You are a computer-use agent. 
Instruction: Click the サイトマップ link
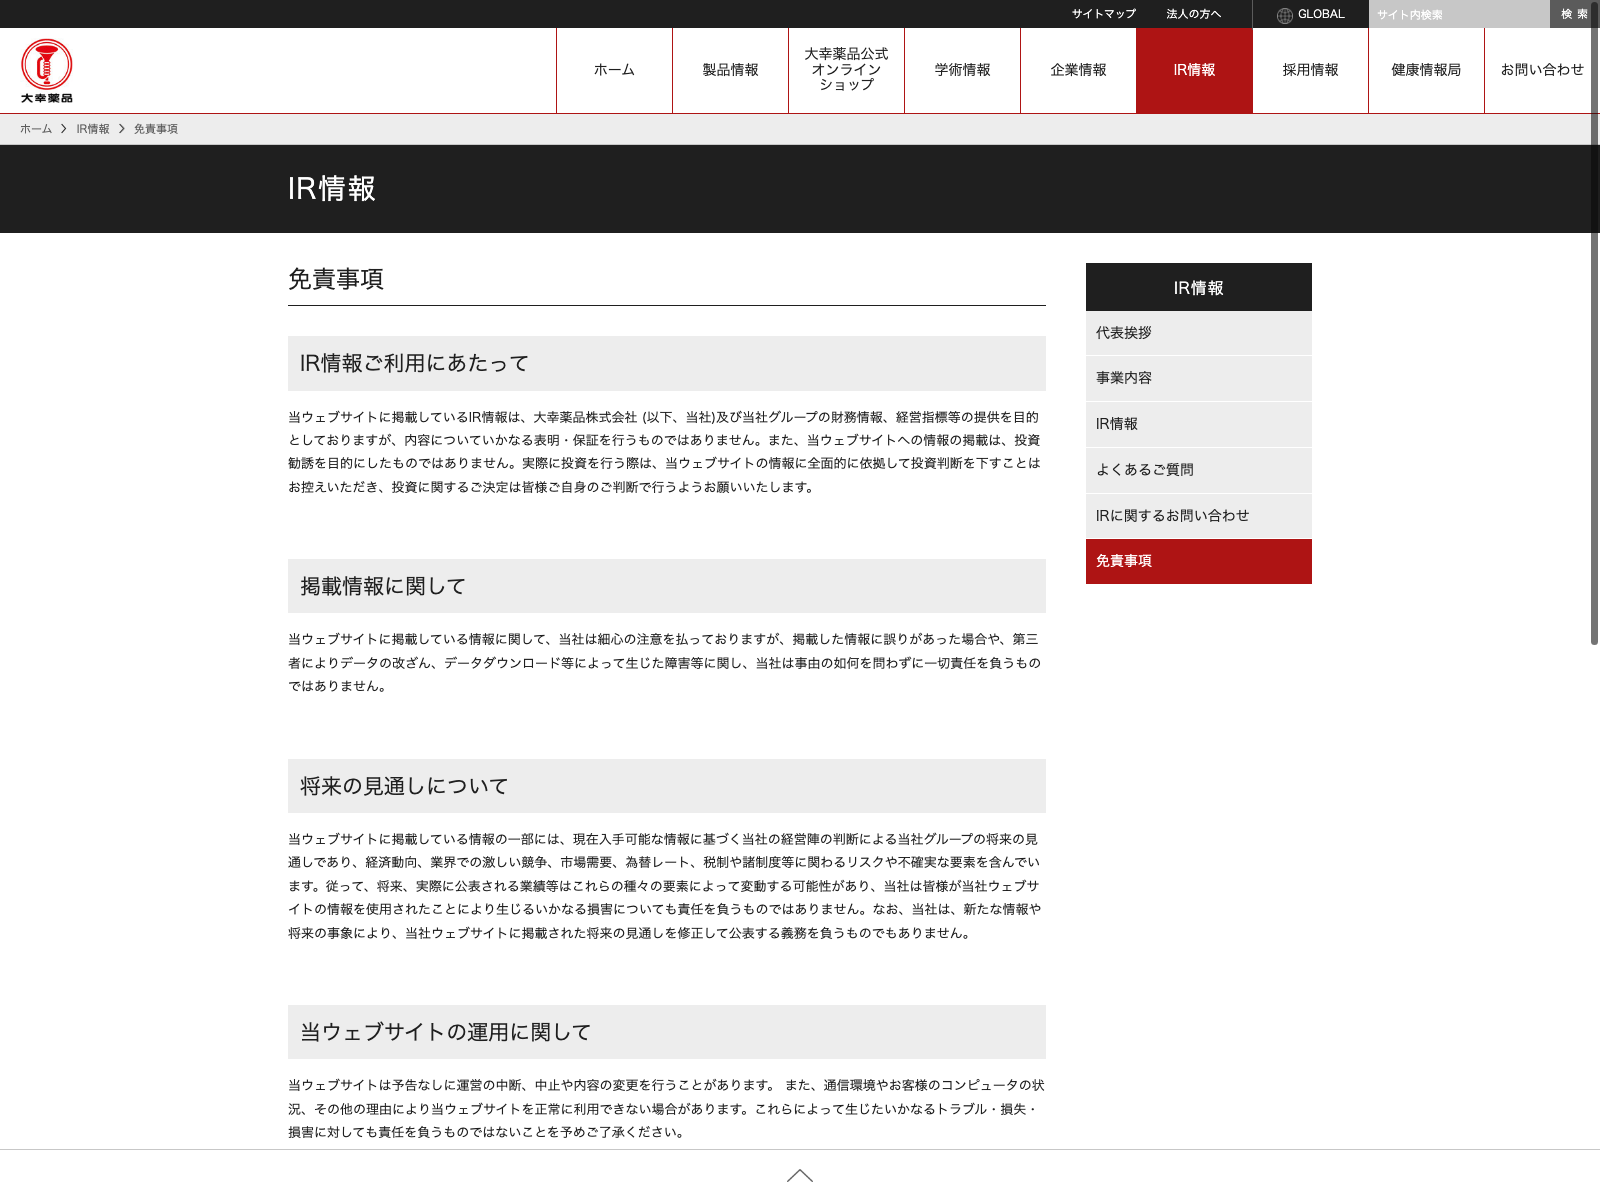(x=1104, y=14)
